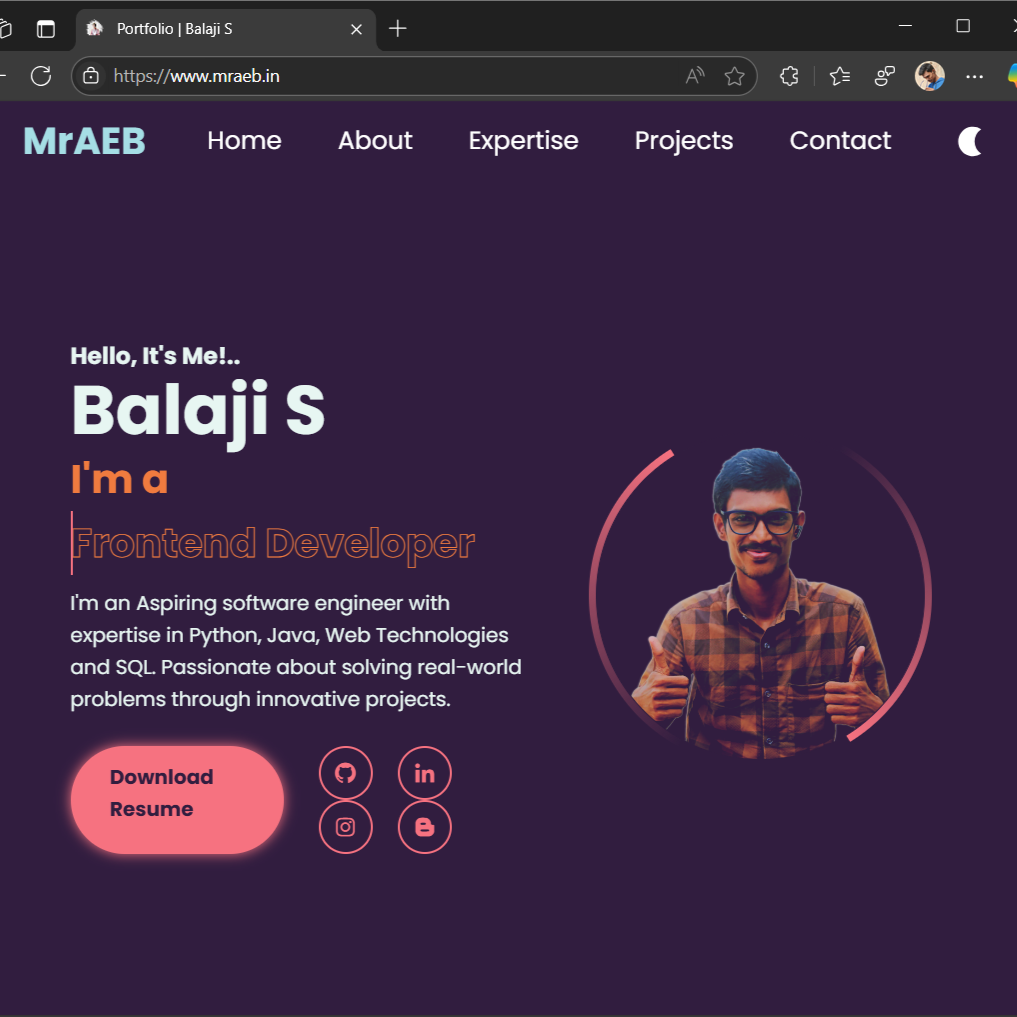Image resolution: width=1017 pixels, height=1017 pixels.
Task: Close the Portfolio | Balaji S tab
Action: click(x=356, y=29)
